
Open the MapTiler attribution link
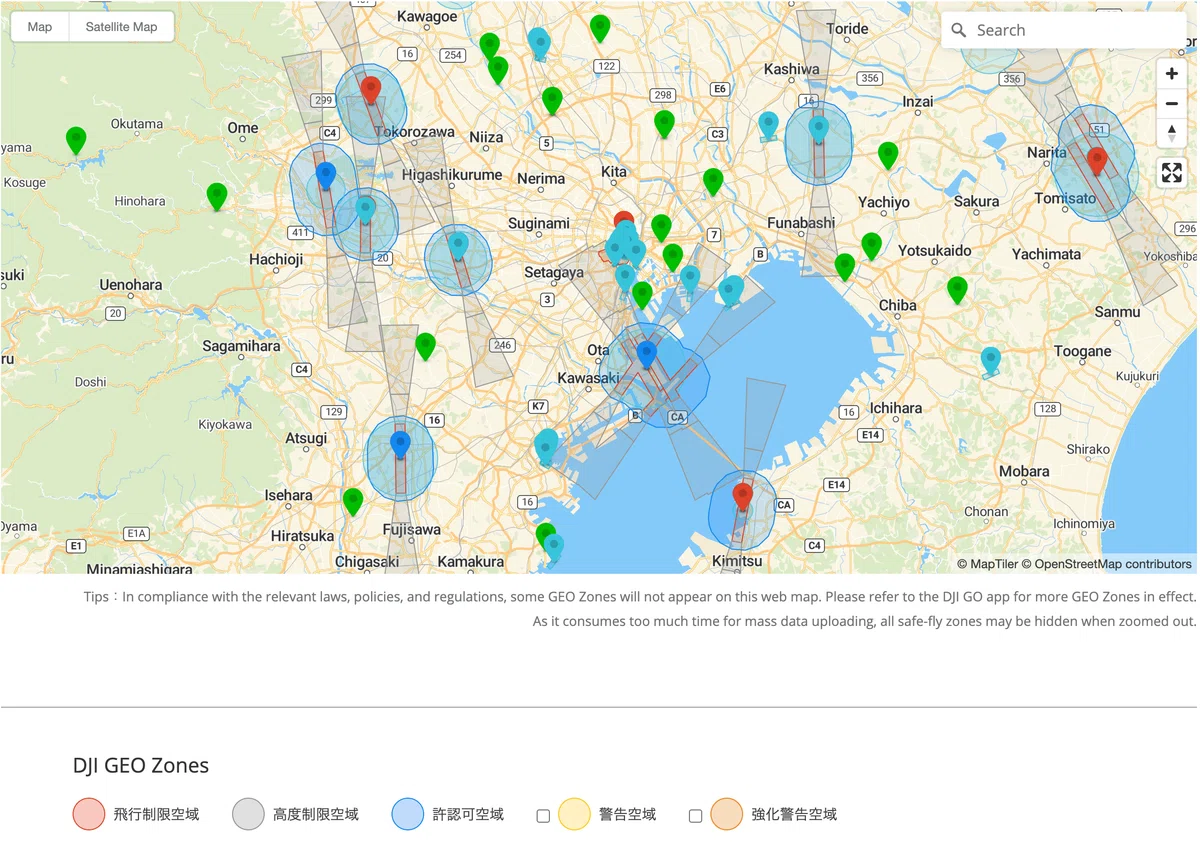coord(987,564)
